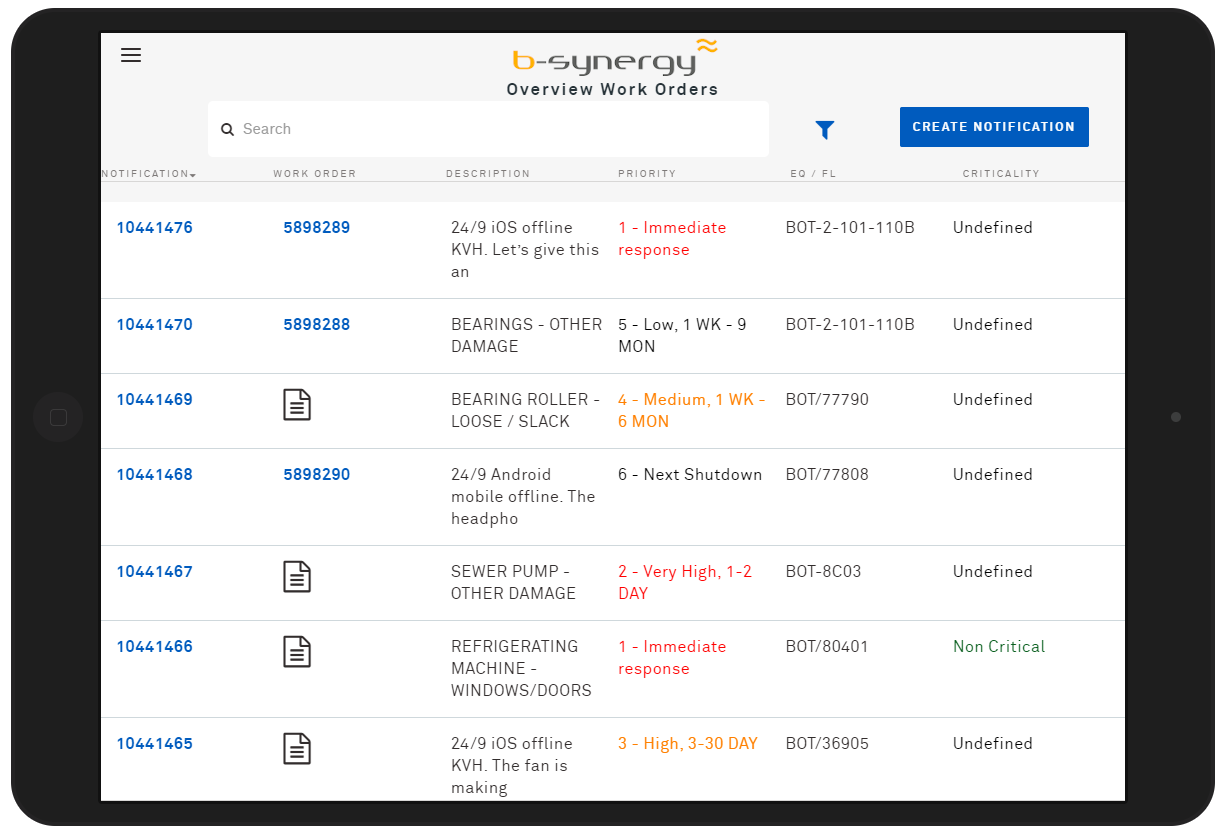
Task: Click equipment BOT/77790
Action: (827, 400)
